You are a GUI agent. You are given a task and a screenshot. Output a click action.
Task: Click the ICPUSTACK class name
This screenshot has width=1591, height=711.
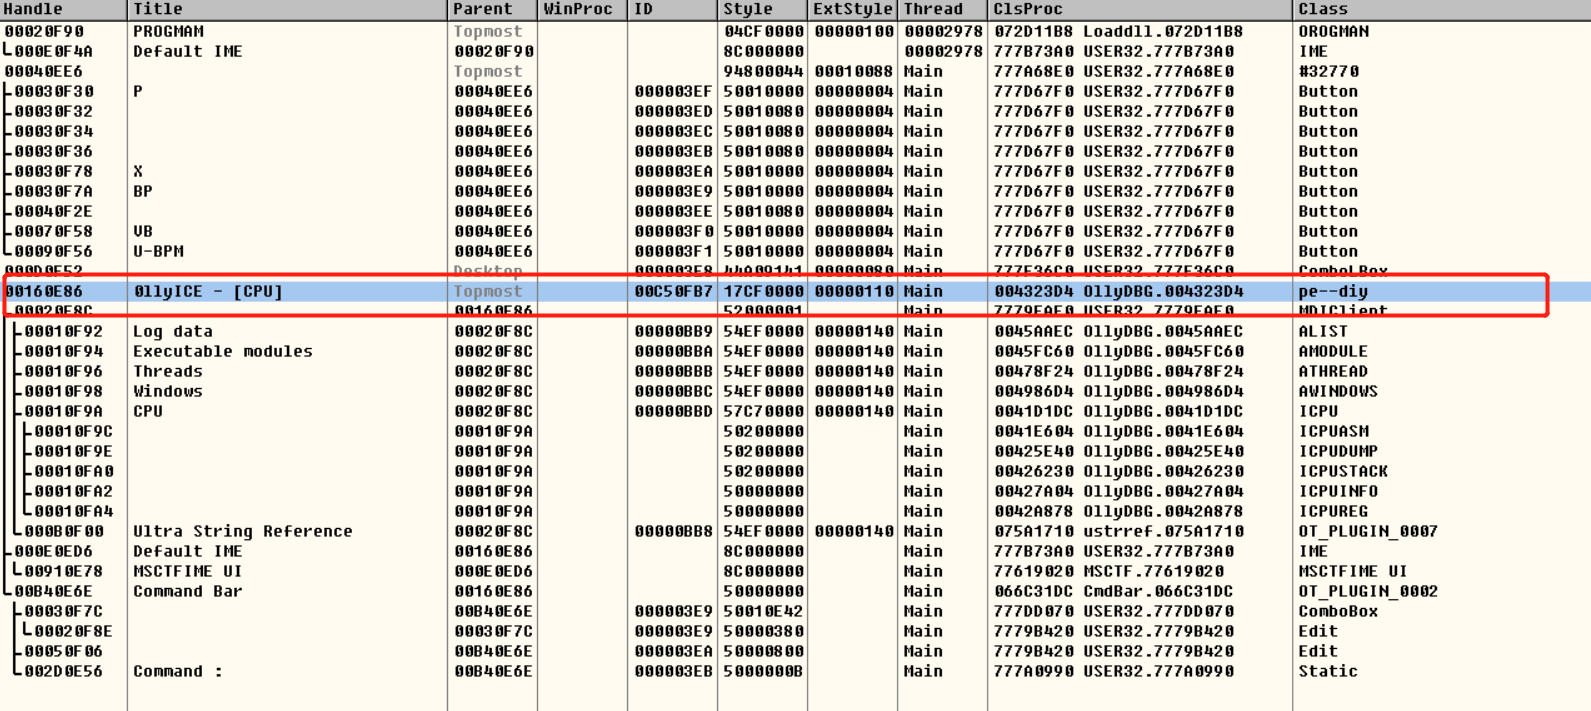pyautogui.click(x=1343, y=471)
